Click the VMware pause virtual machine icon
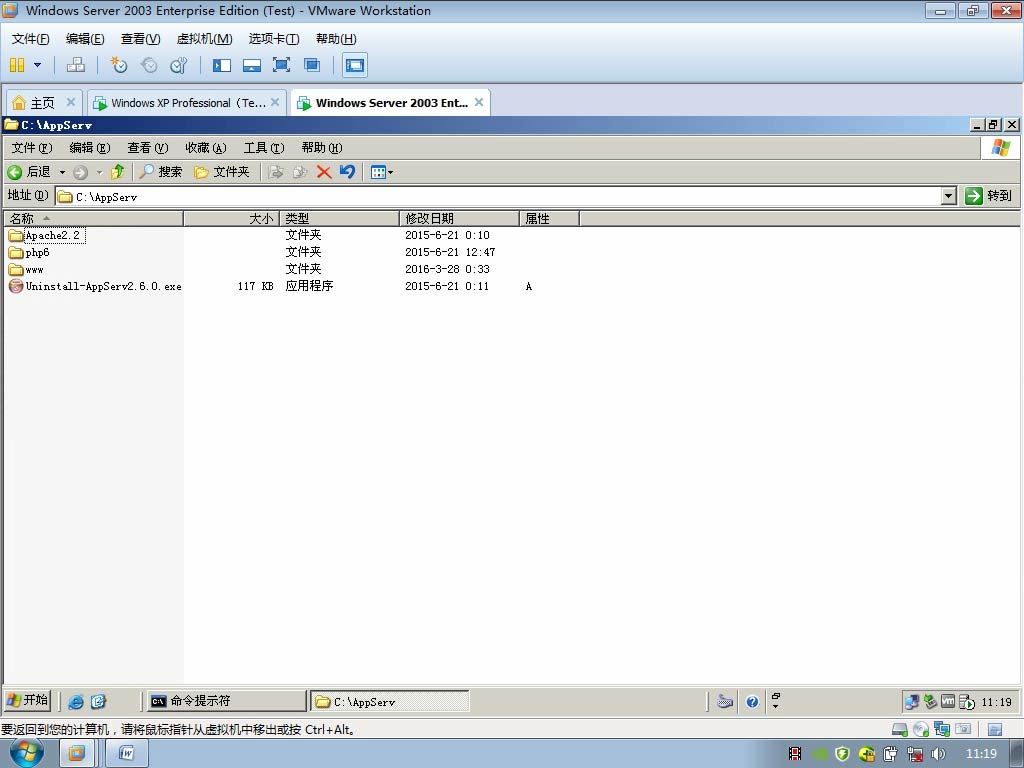 pyautogui.click(x=17, y=65)
